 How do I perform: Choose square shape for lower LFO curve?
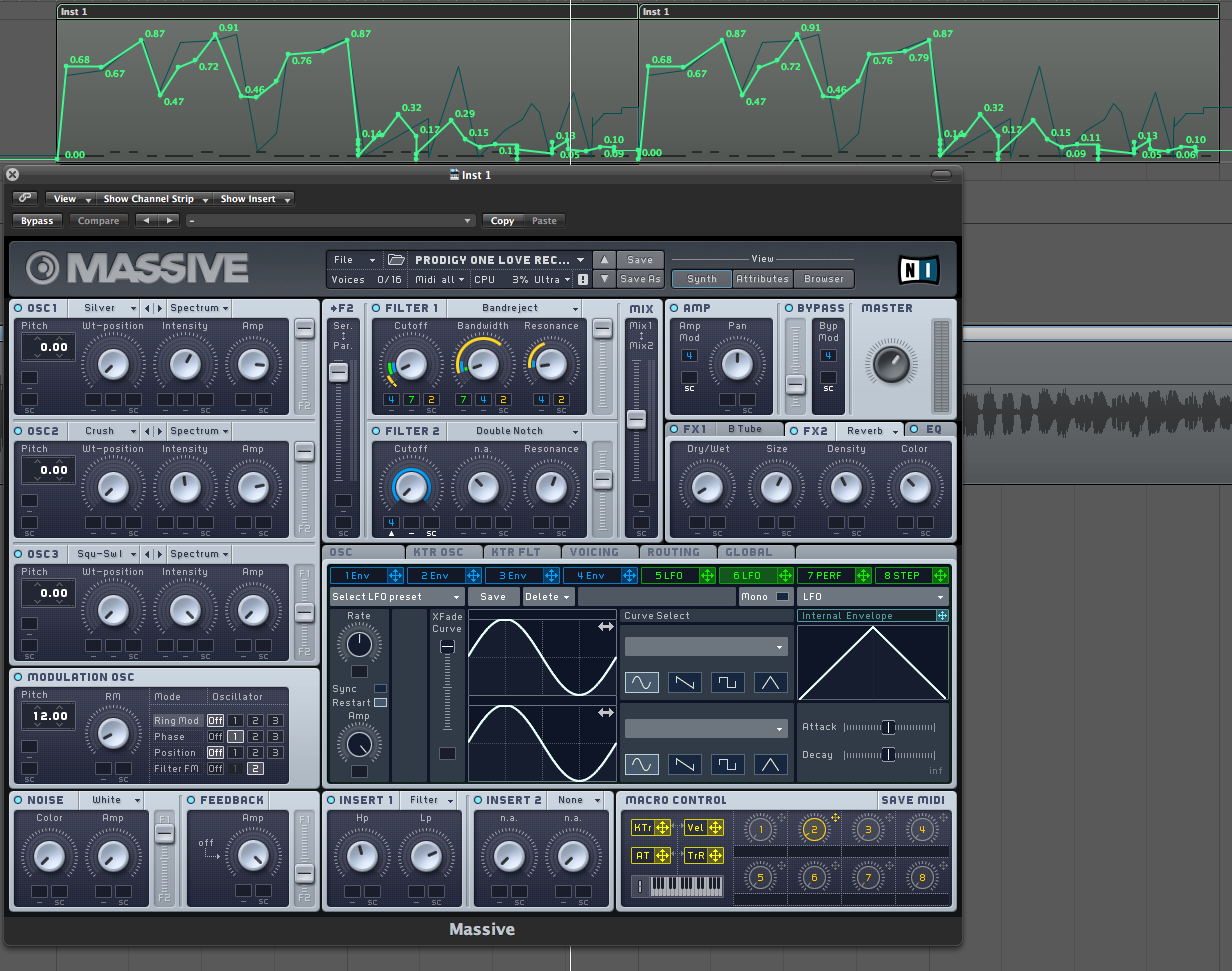coord(728,764)
